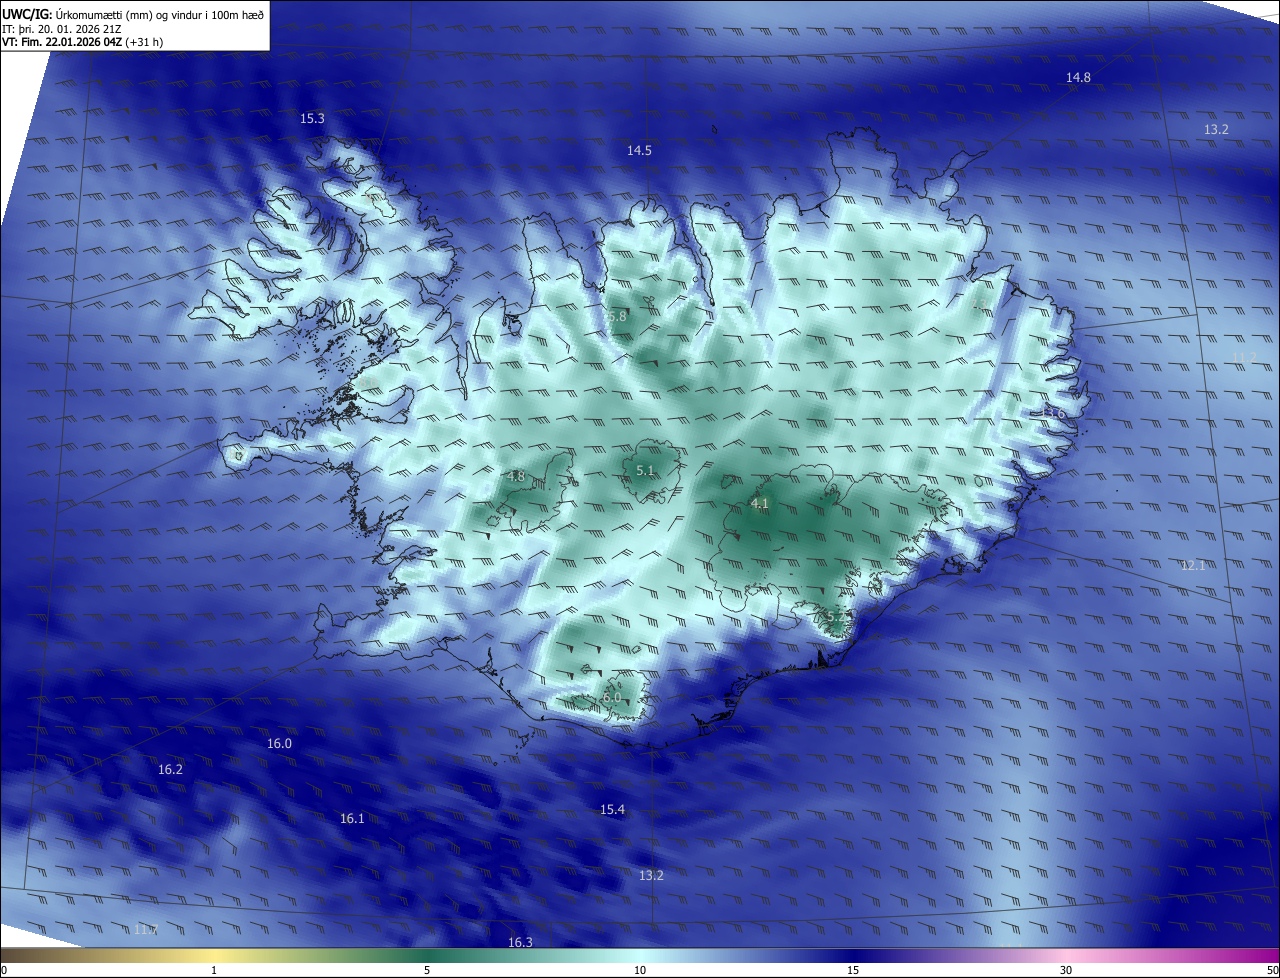Screen dimensions: 1280x978
Task: Click the 12.1 value southeast of Iceland
Action: (1193, 565)
